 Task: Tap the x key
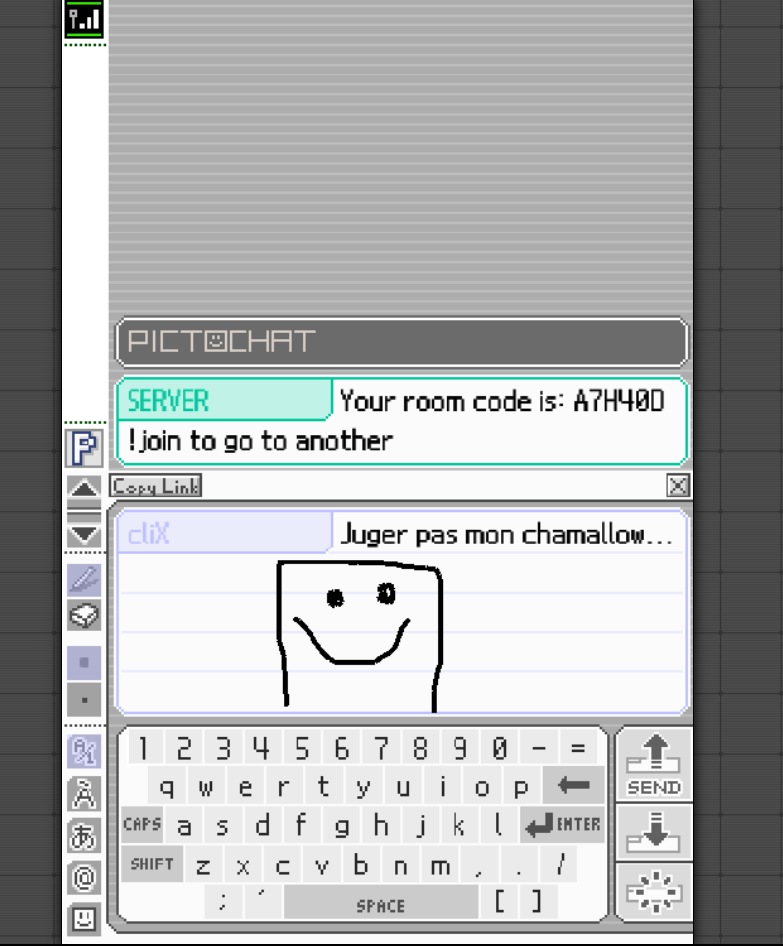click(x=243, y=864)
